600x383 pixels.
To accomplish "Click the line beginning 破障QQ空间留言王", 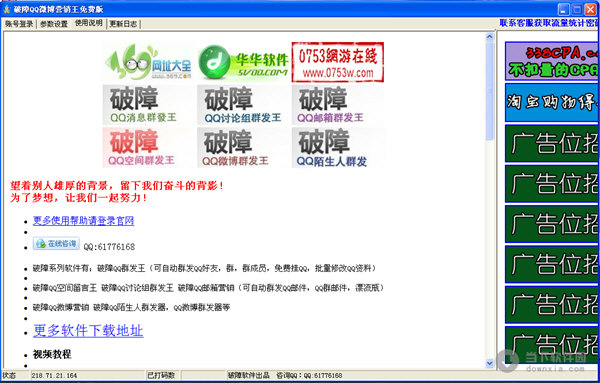I will [x=208, y=288].
